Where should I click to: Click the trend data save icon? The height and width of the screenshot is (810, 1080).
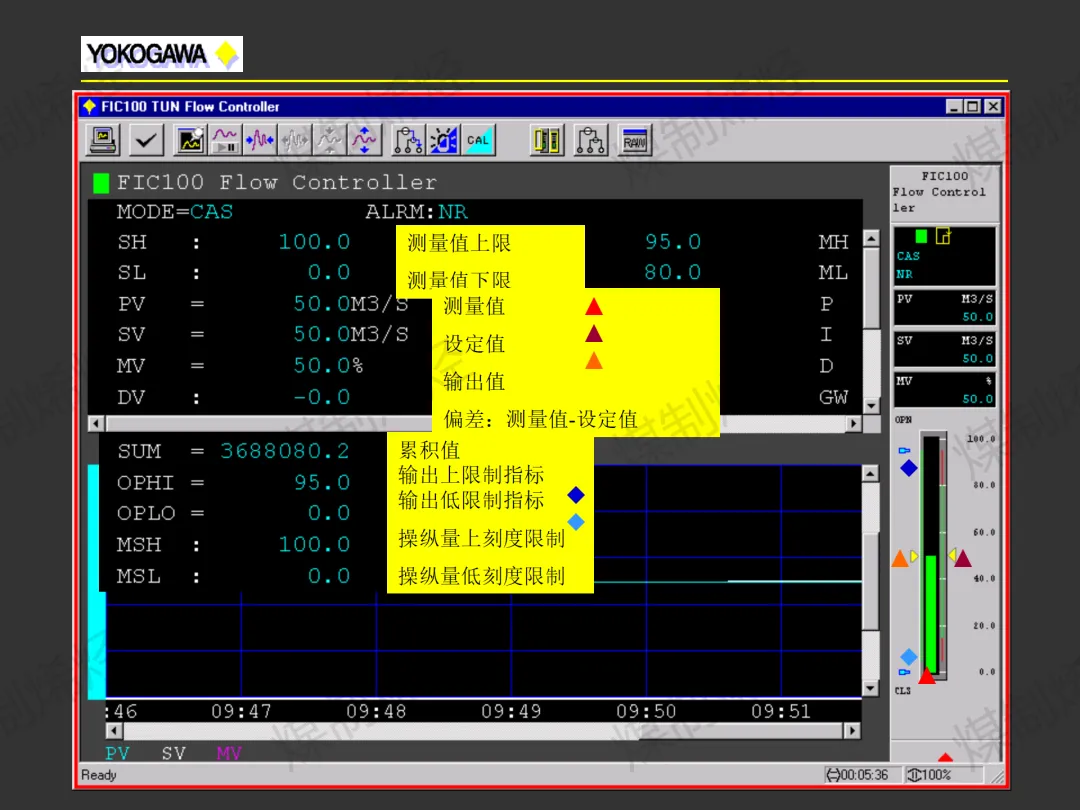pyautogui.click(x=190, y=140)
